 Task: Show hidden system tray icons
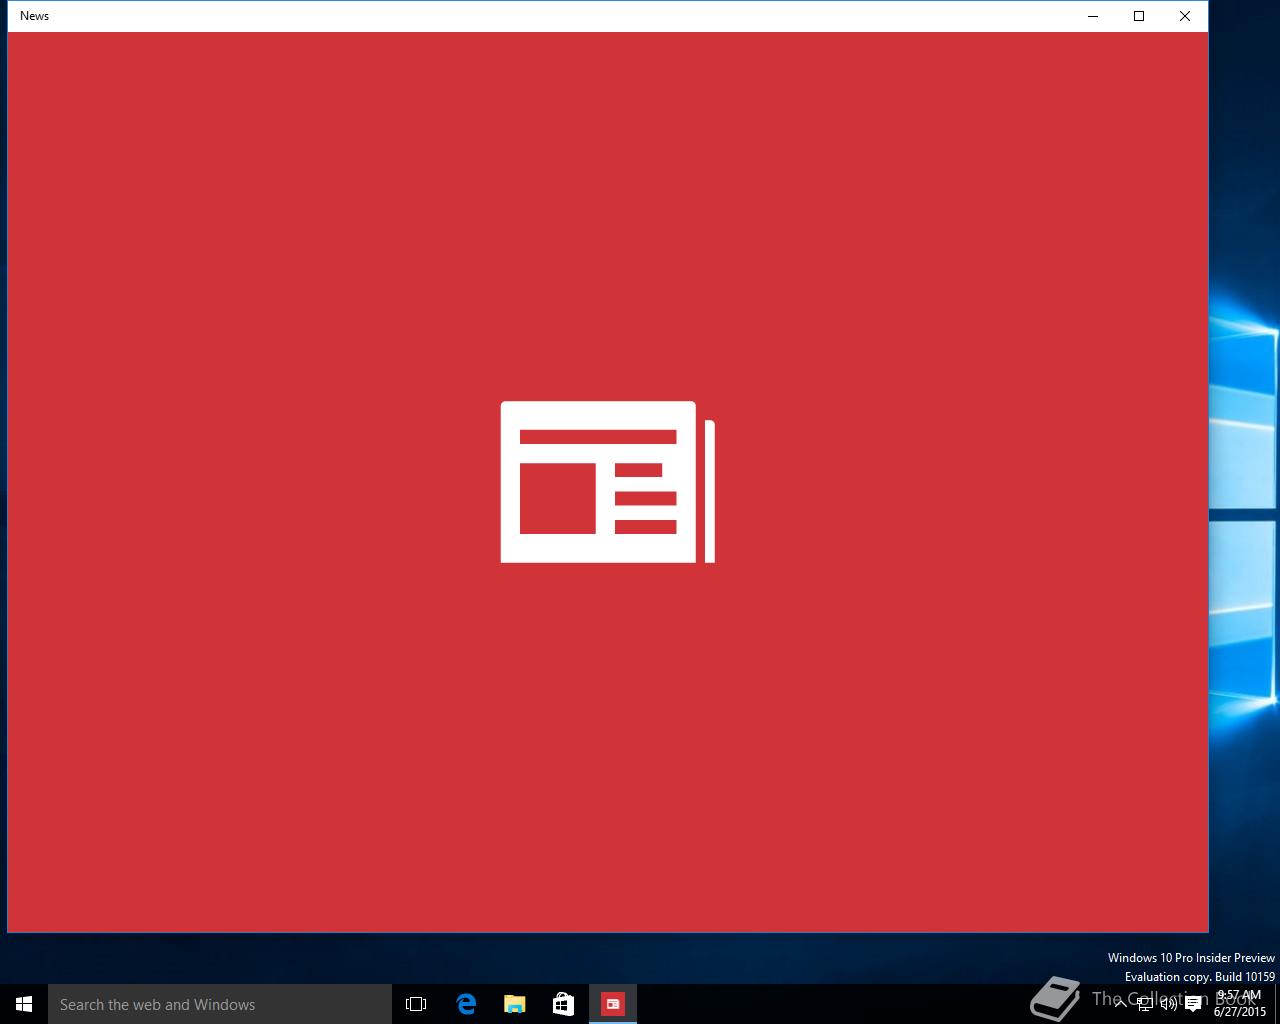pyautogui.click(x=1121, y=1004)
